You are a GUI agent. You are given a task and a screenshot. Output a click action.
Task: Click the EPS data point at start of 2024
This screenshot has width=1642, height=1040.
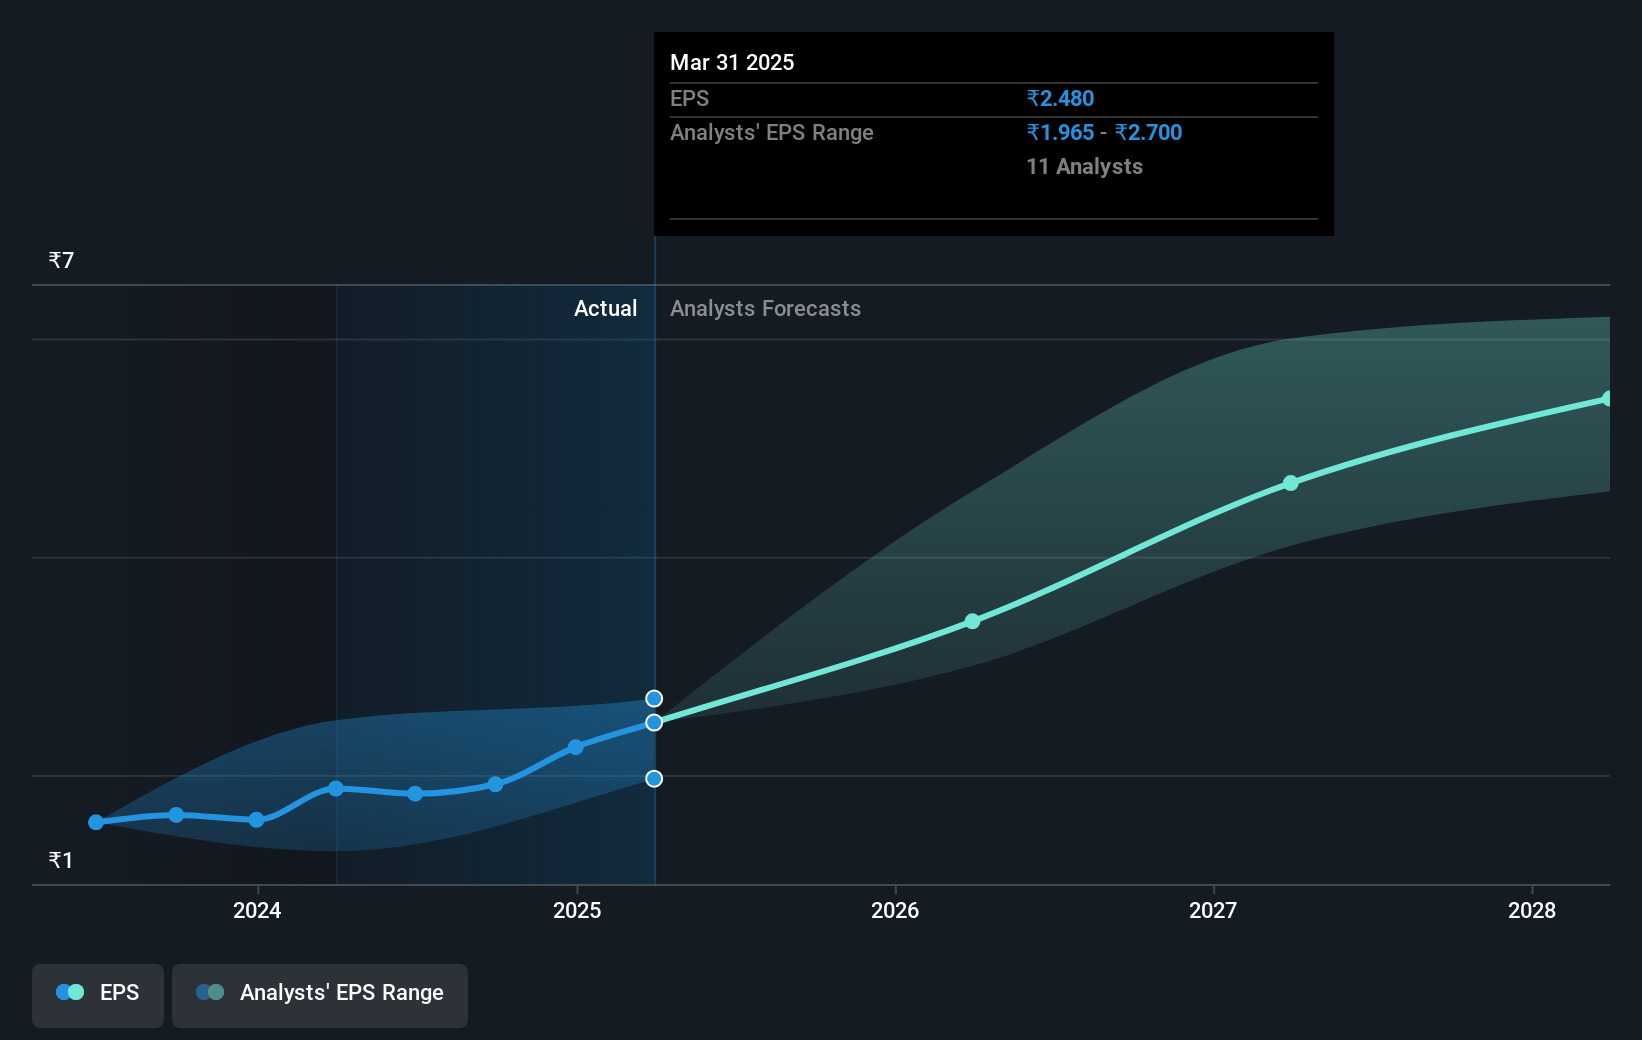(256, 820)
